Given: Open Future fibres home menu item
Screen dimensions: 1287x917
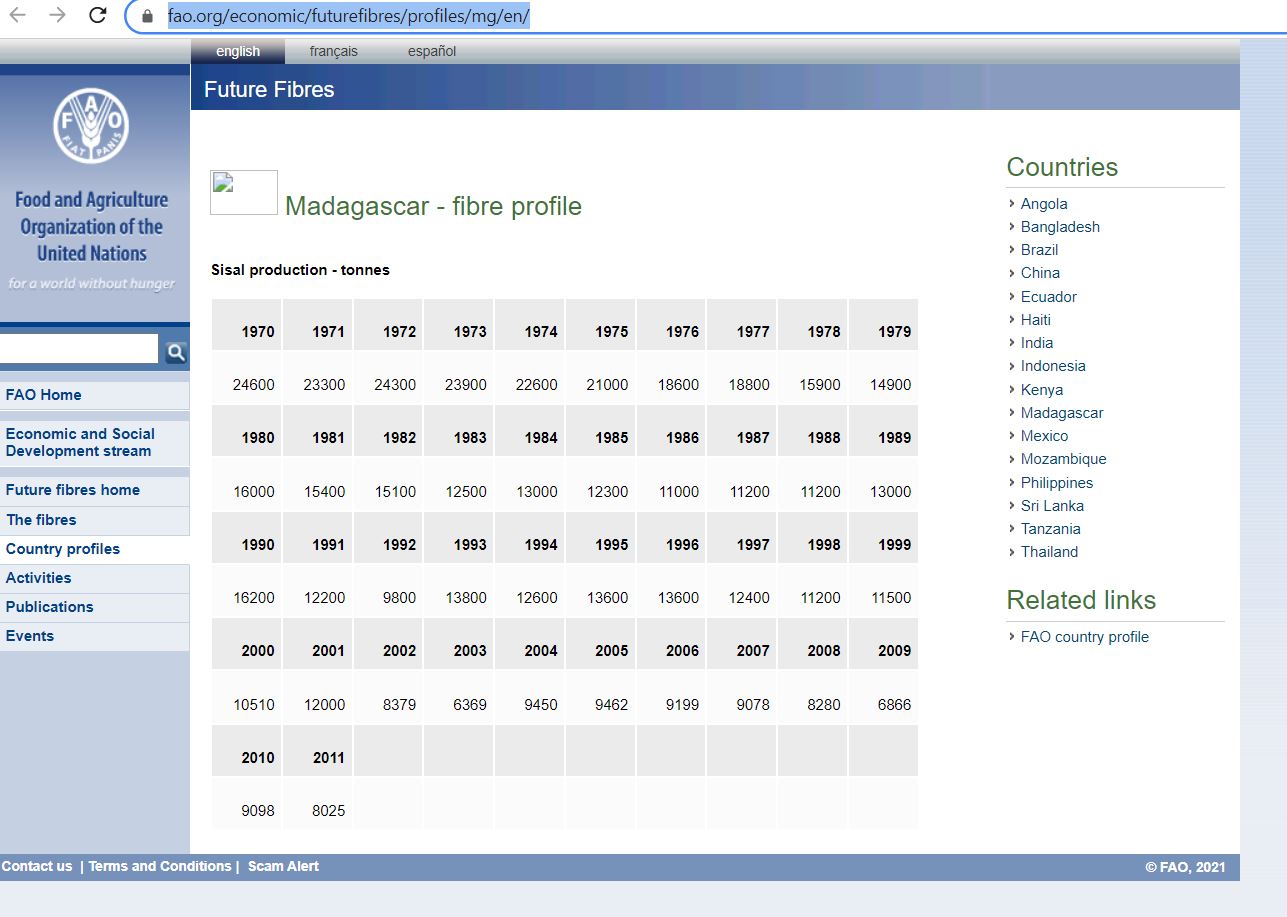Looking at the screenshot, I should [x=73, y=490].
